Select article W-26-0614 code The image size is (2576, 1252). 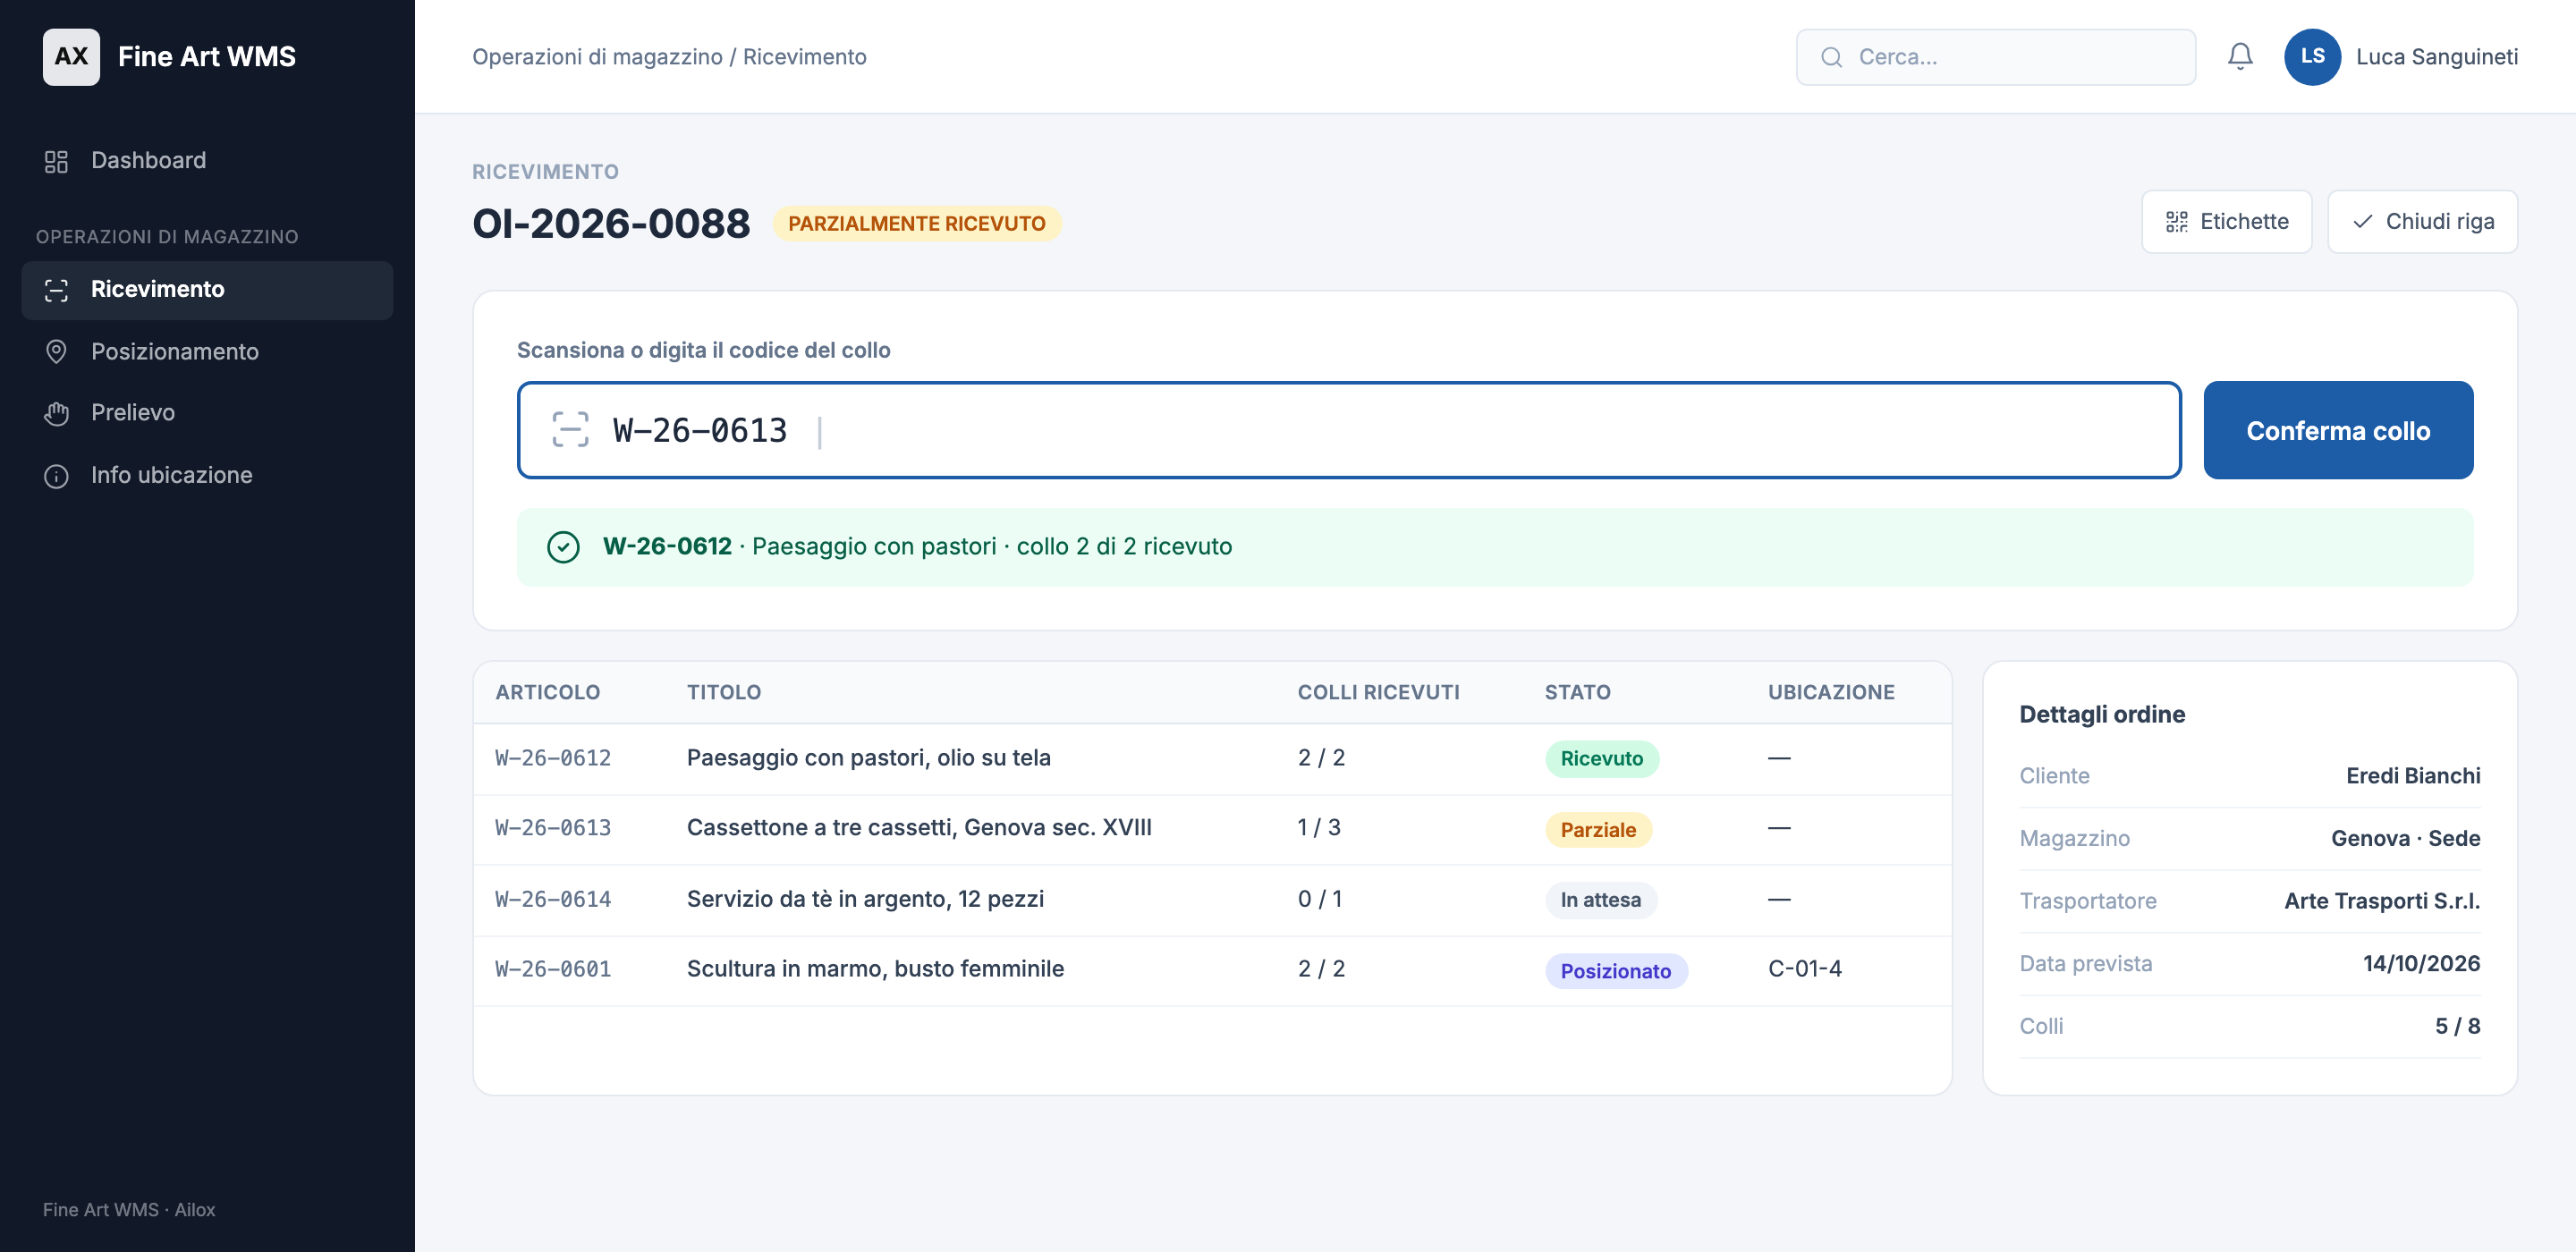pyautogui.click(x=553, y=899)
